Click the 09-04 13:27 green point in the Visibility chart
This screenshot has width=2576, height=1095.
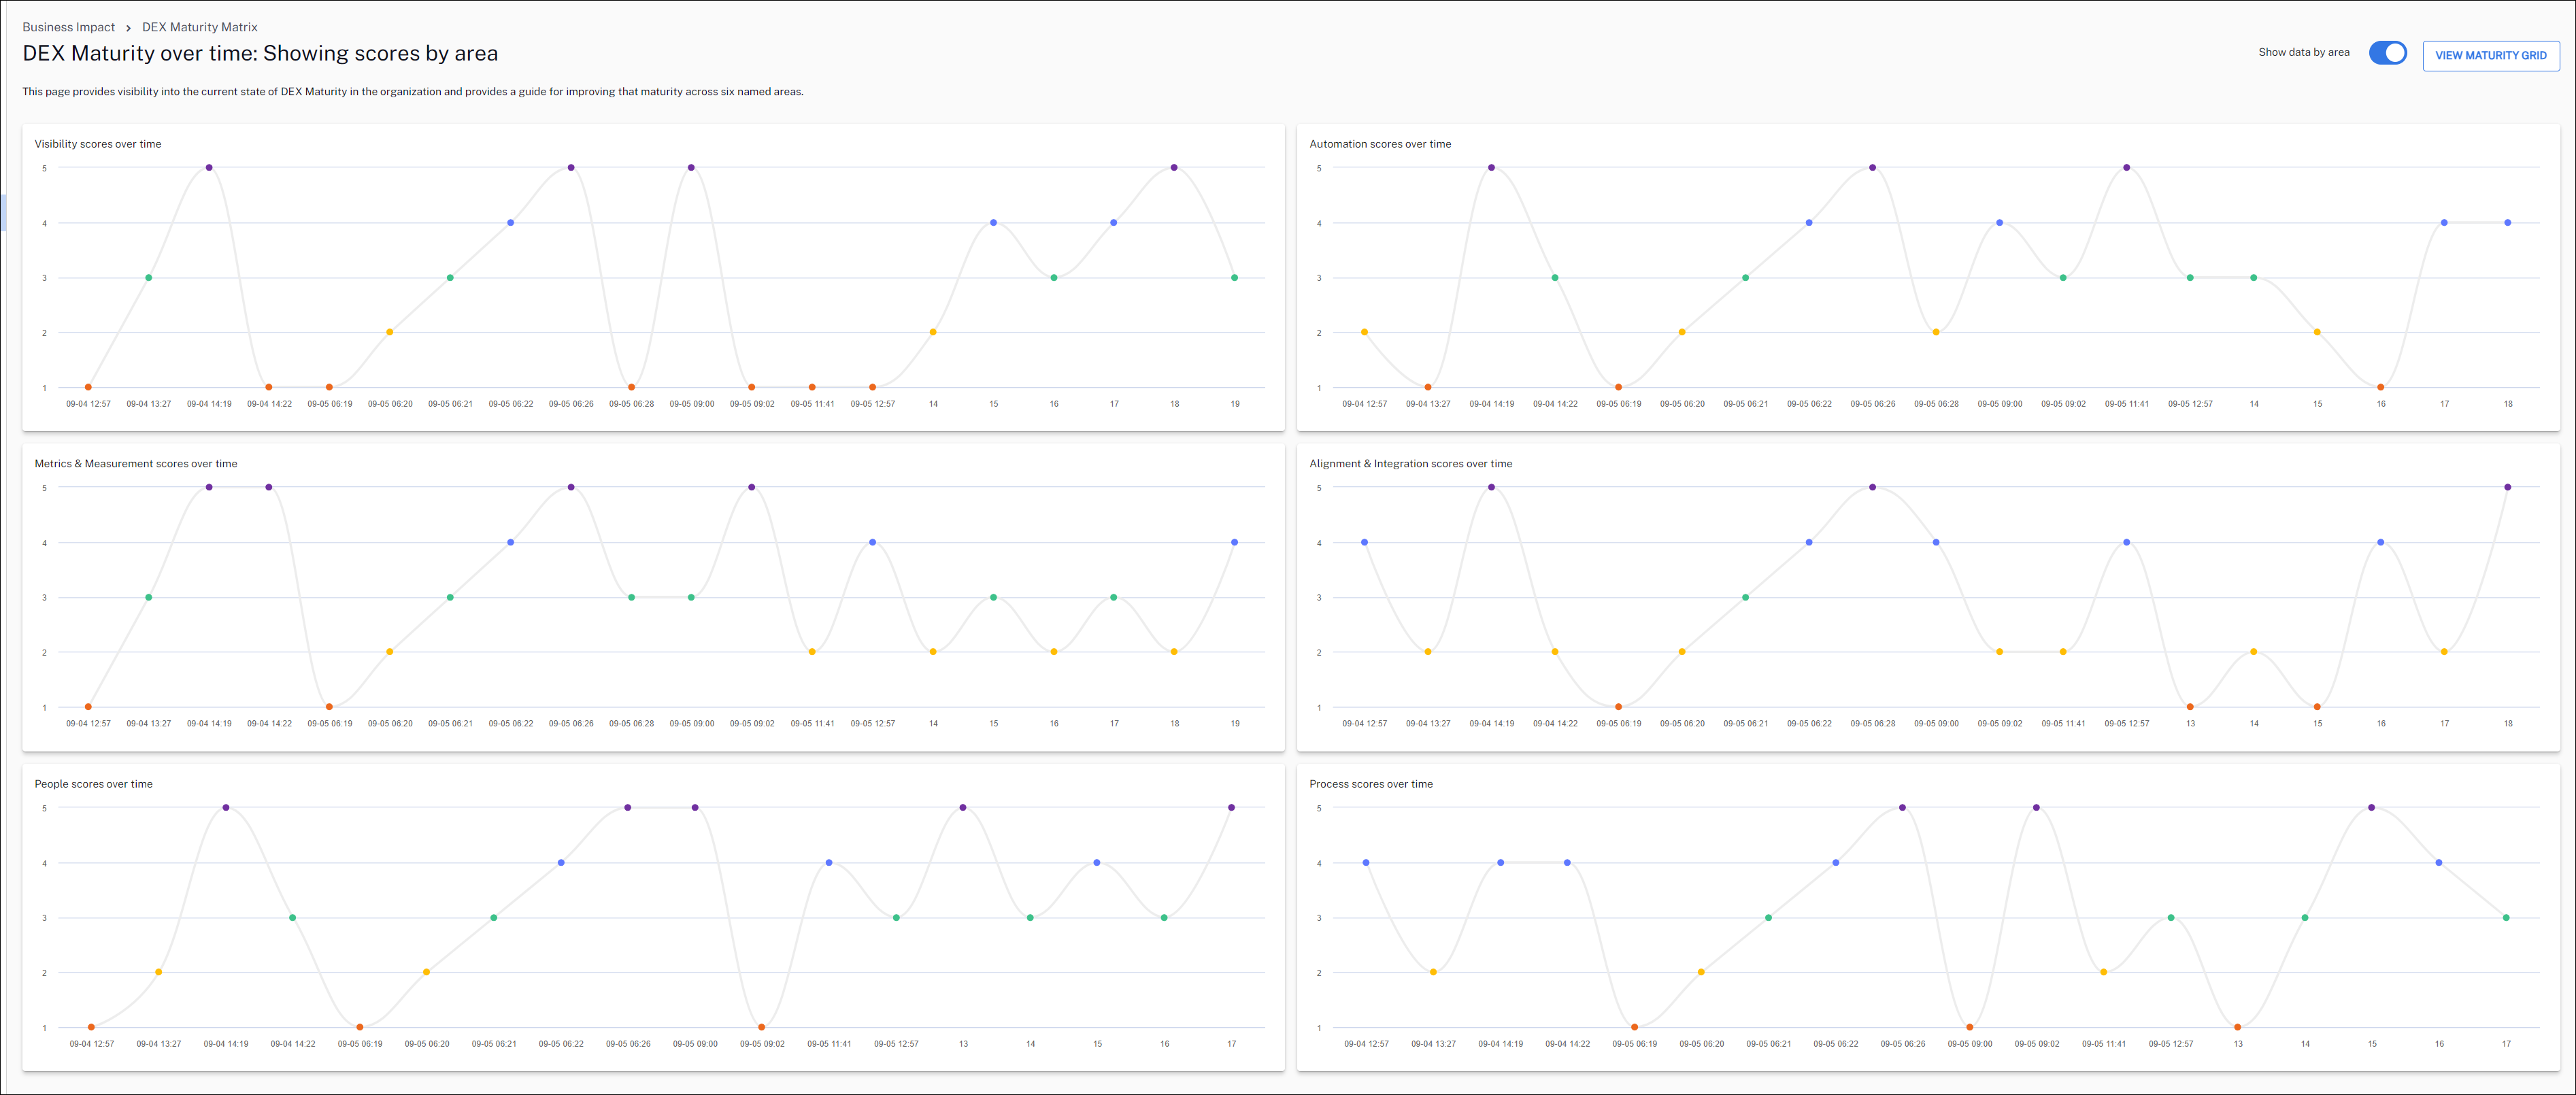149,278
